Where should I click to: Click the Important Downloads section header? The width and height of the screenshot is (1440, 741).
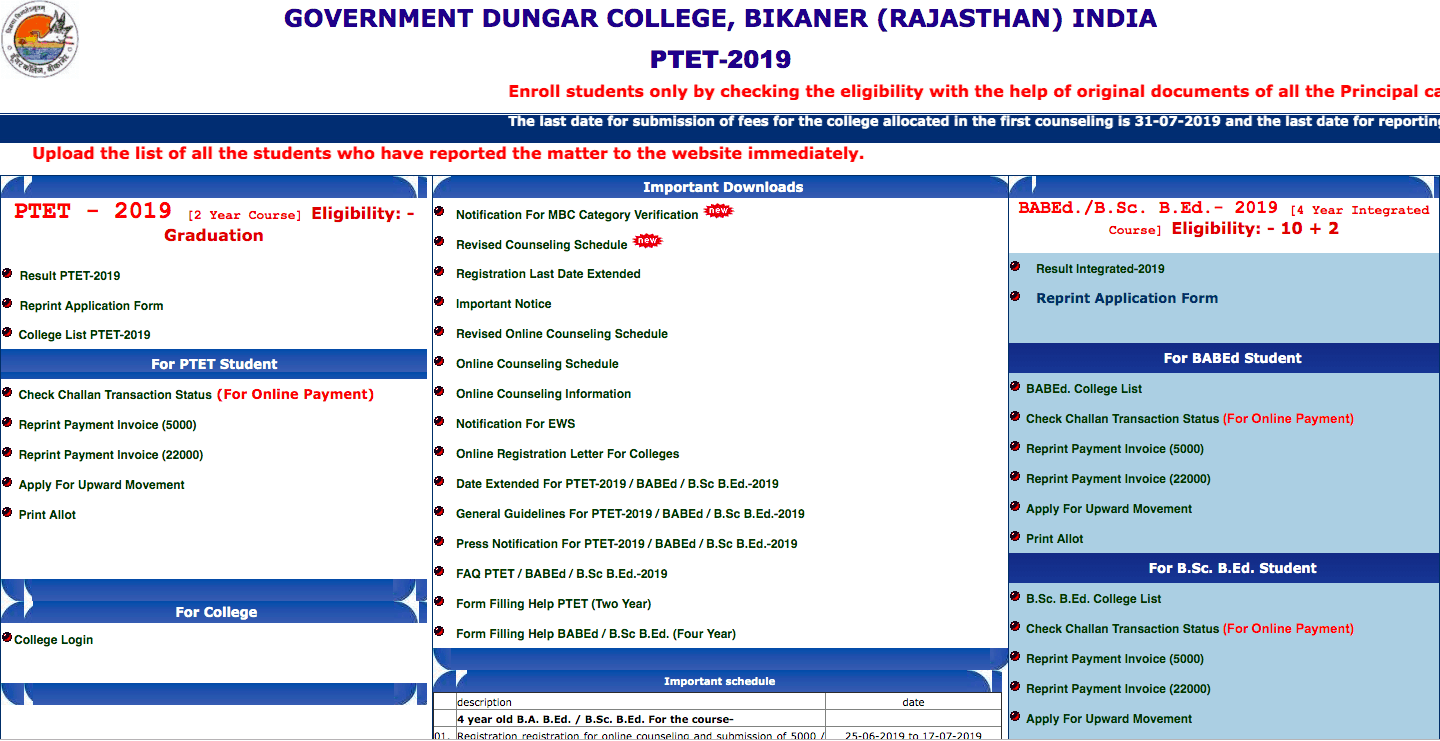[722, 187]
